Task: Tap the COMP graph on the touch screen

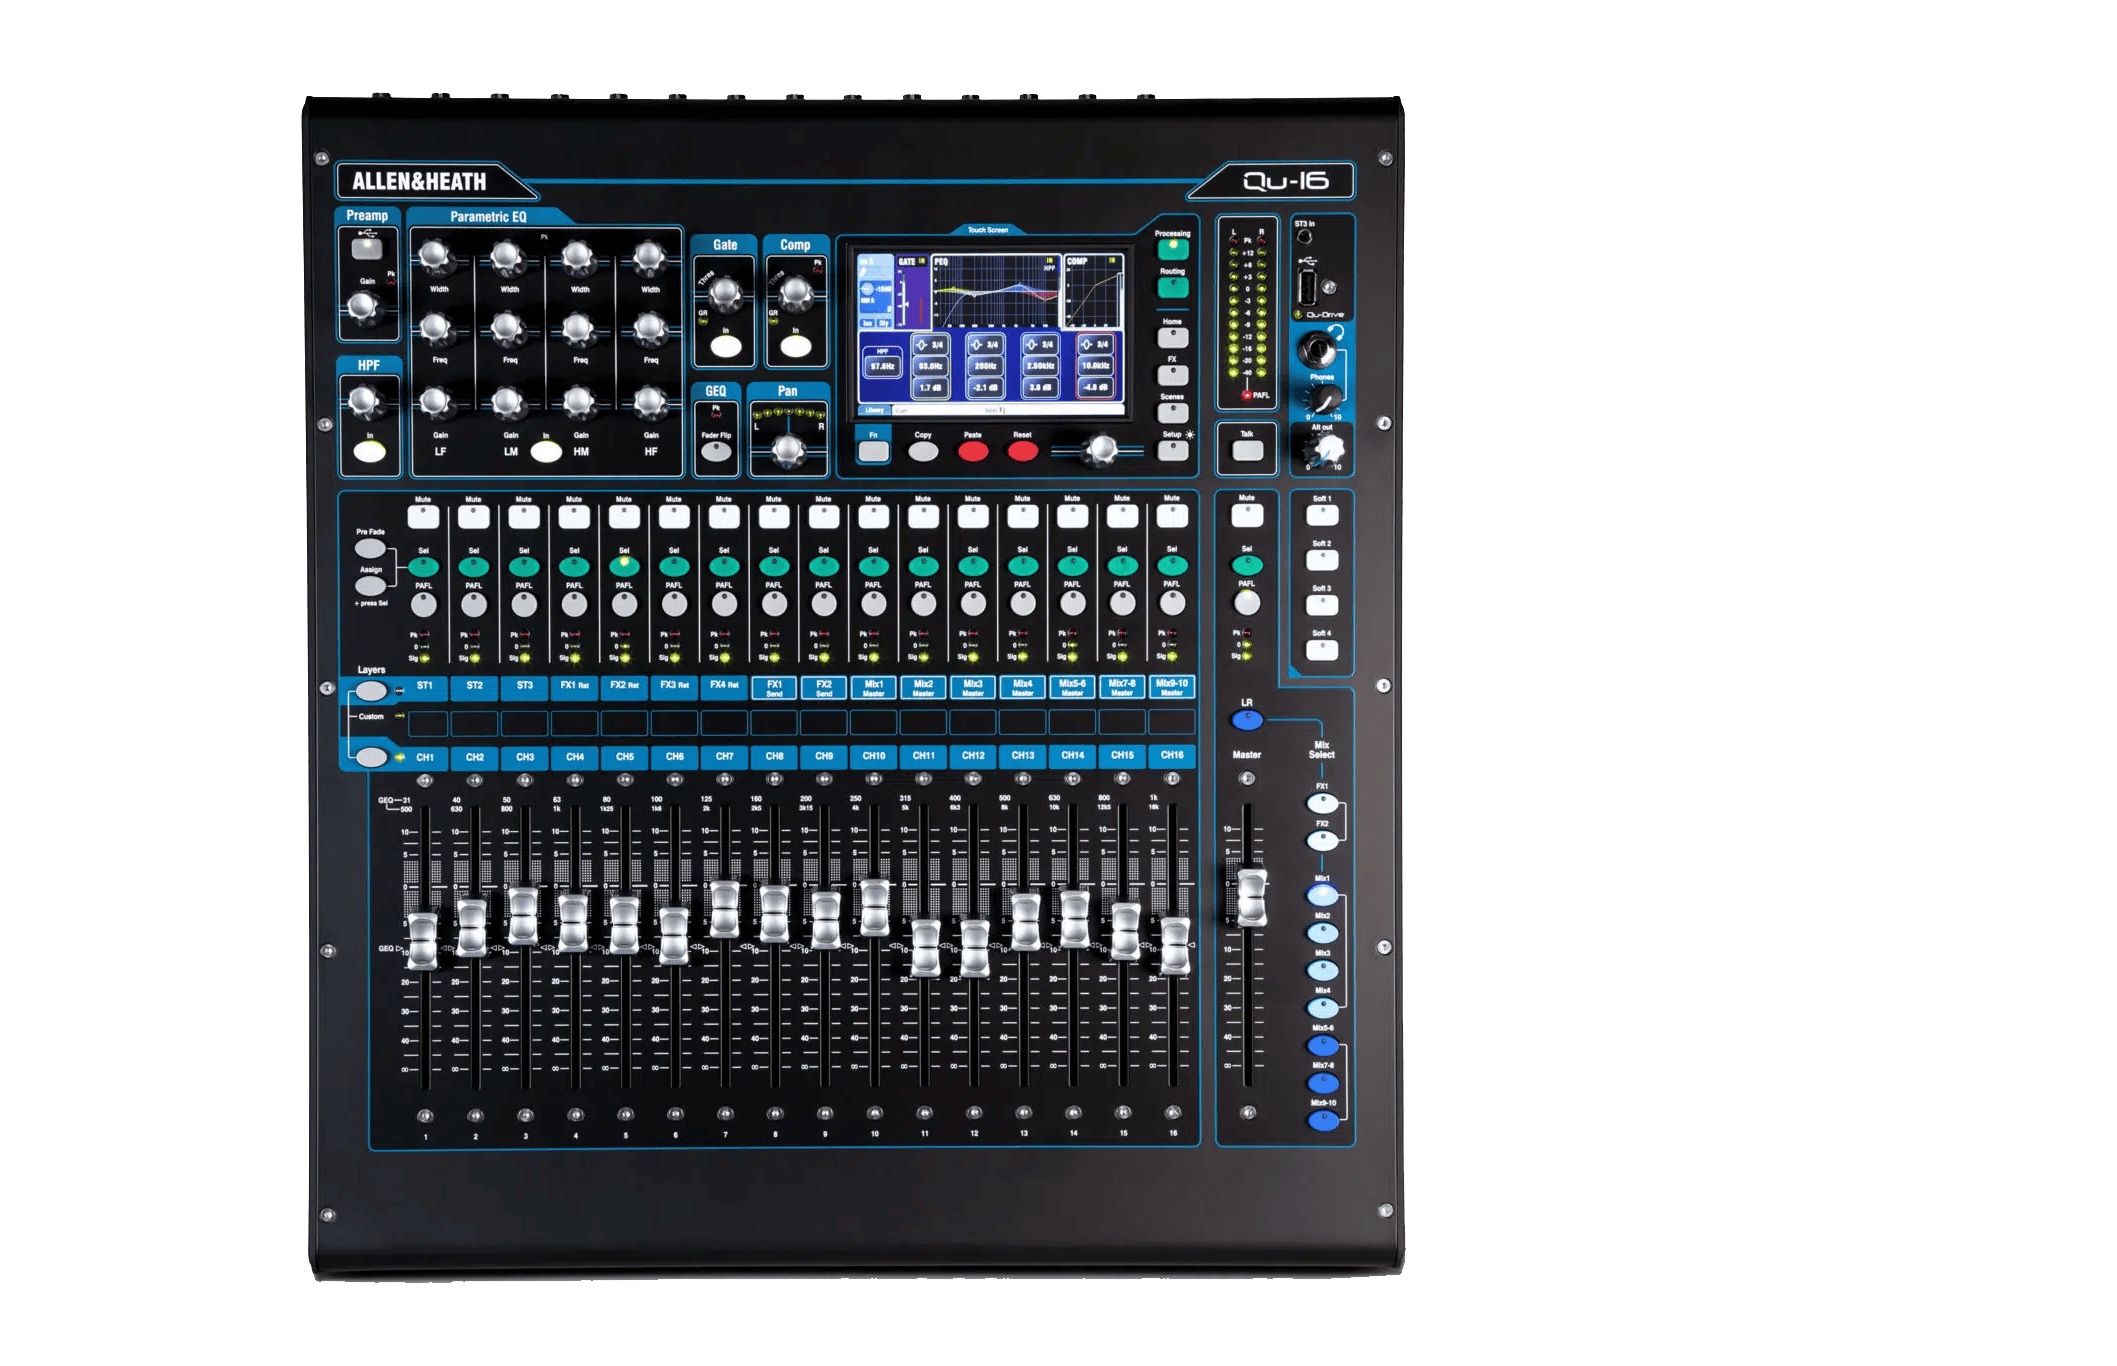Action: (x=1093, y=291)
